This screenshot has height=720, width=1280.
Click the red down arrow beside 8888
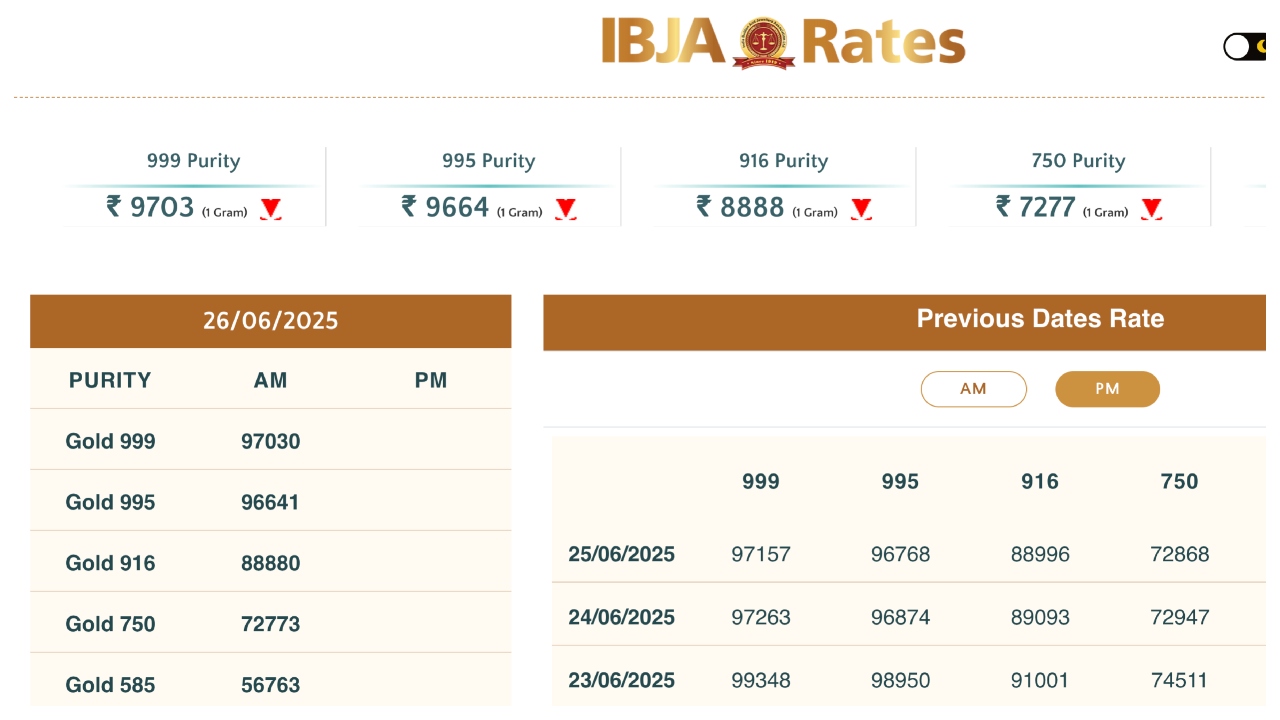(861, 209)
